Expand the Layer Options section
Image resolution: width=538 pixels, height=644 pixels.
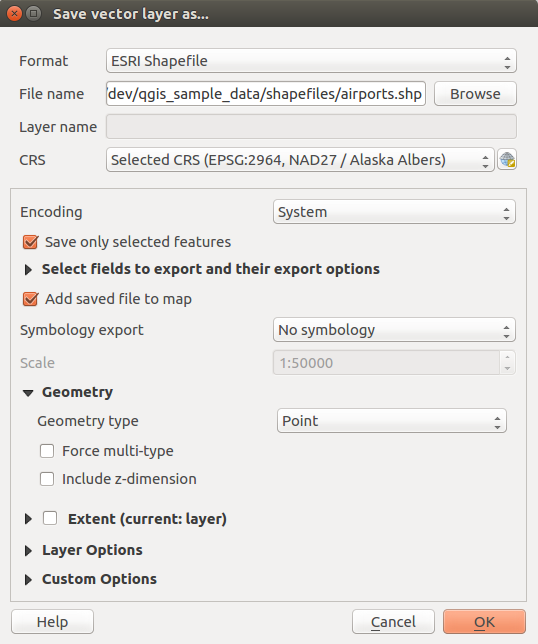point(28,550)
